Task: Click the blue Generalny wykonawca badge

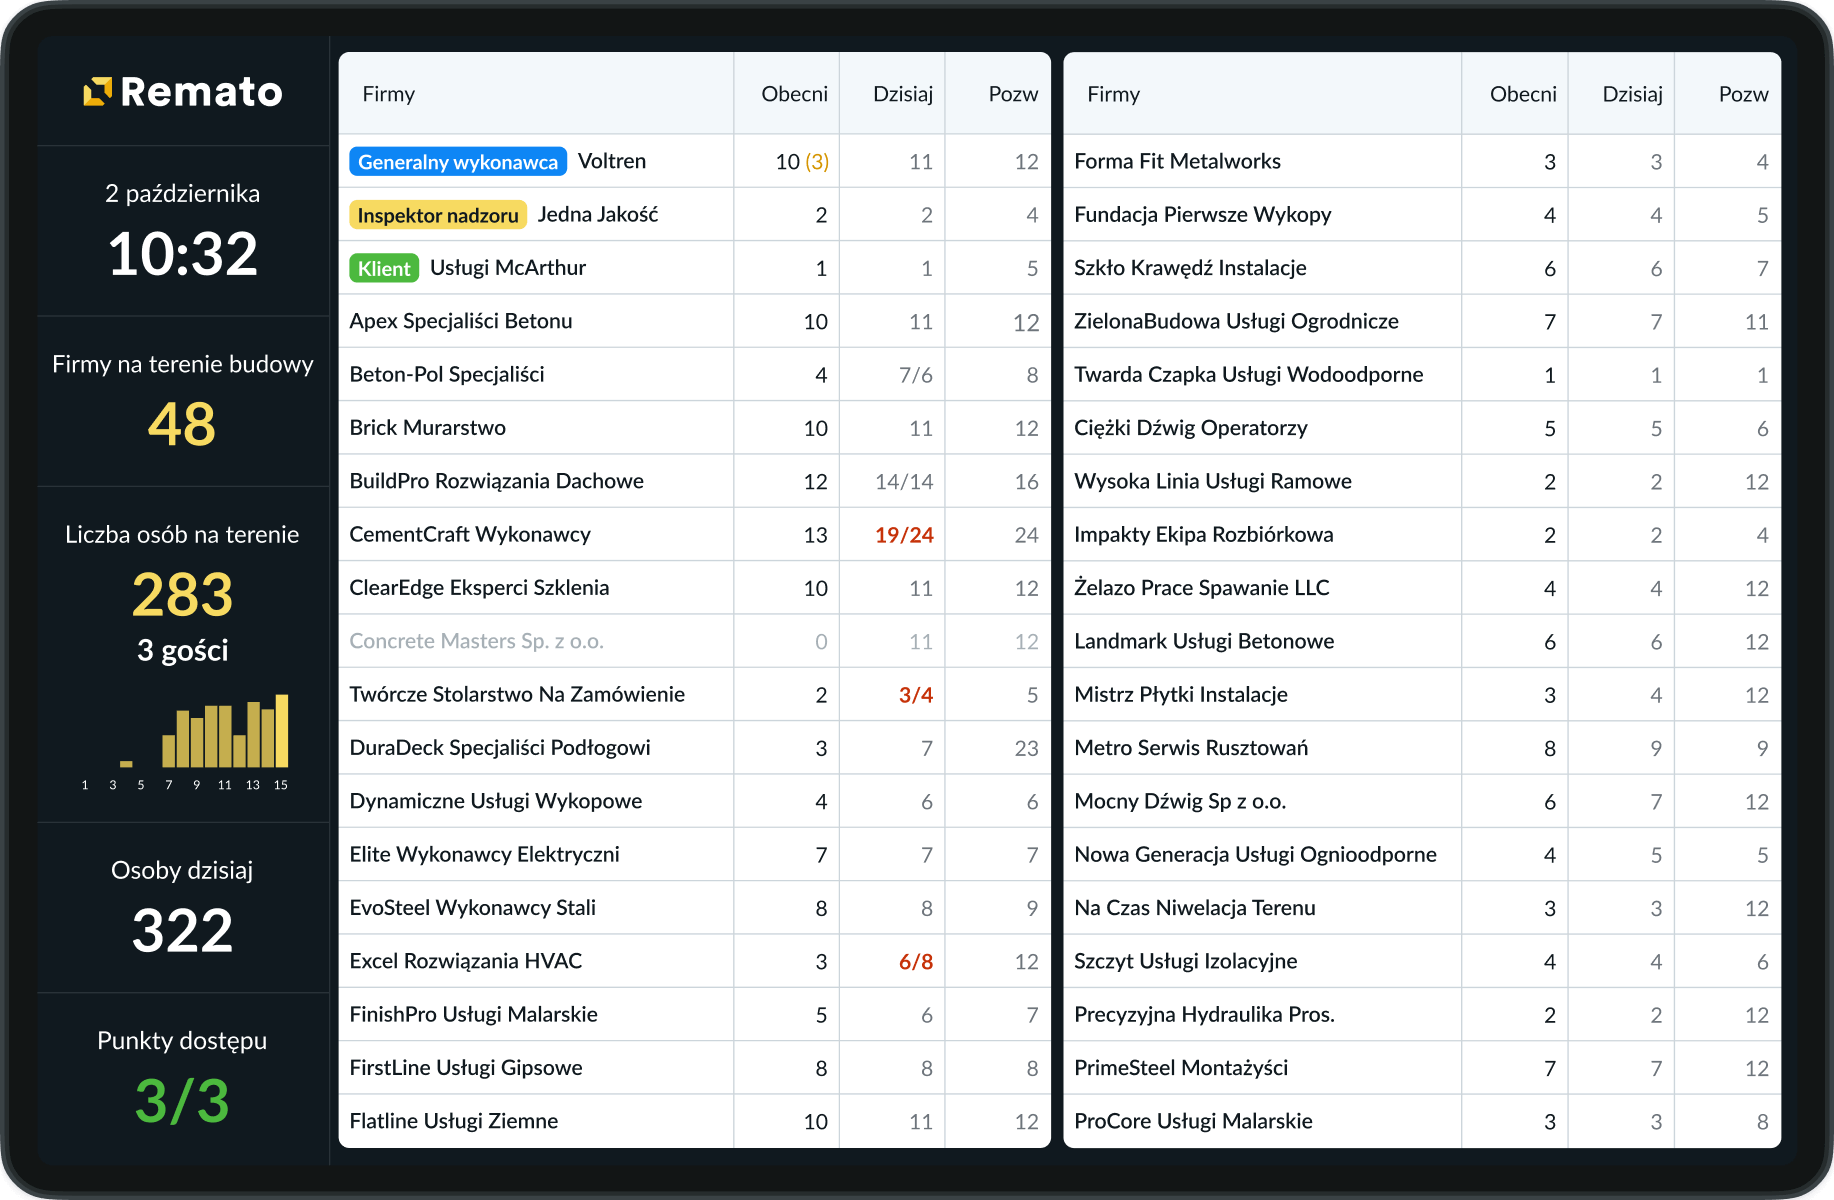Action: click(457, 162)
